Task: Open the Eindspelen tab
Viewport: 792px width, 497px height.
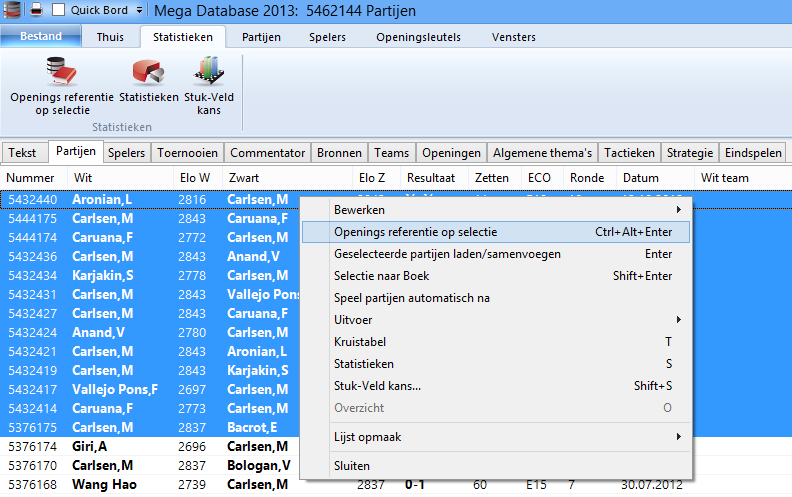Action: (x=753, y=153)
